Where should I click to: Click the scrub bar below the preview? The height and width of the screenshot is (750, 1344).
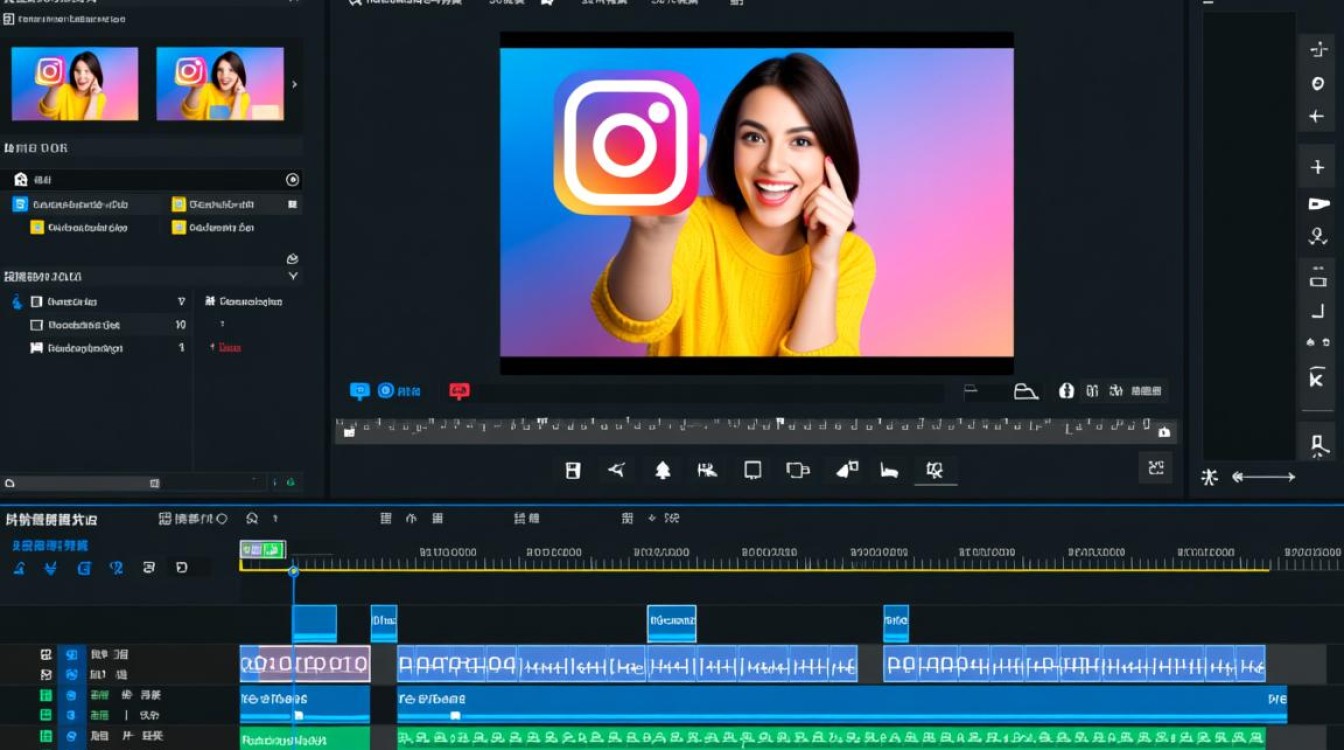click(756, 430)
